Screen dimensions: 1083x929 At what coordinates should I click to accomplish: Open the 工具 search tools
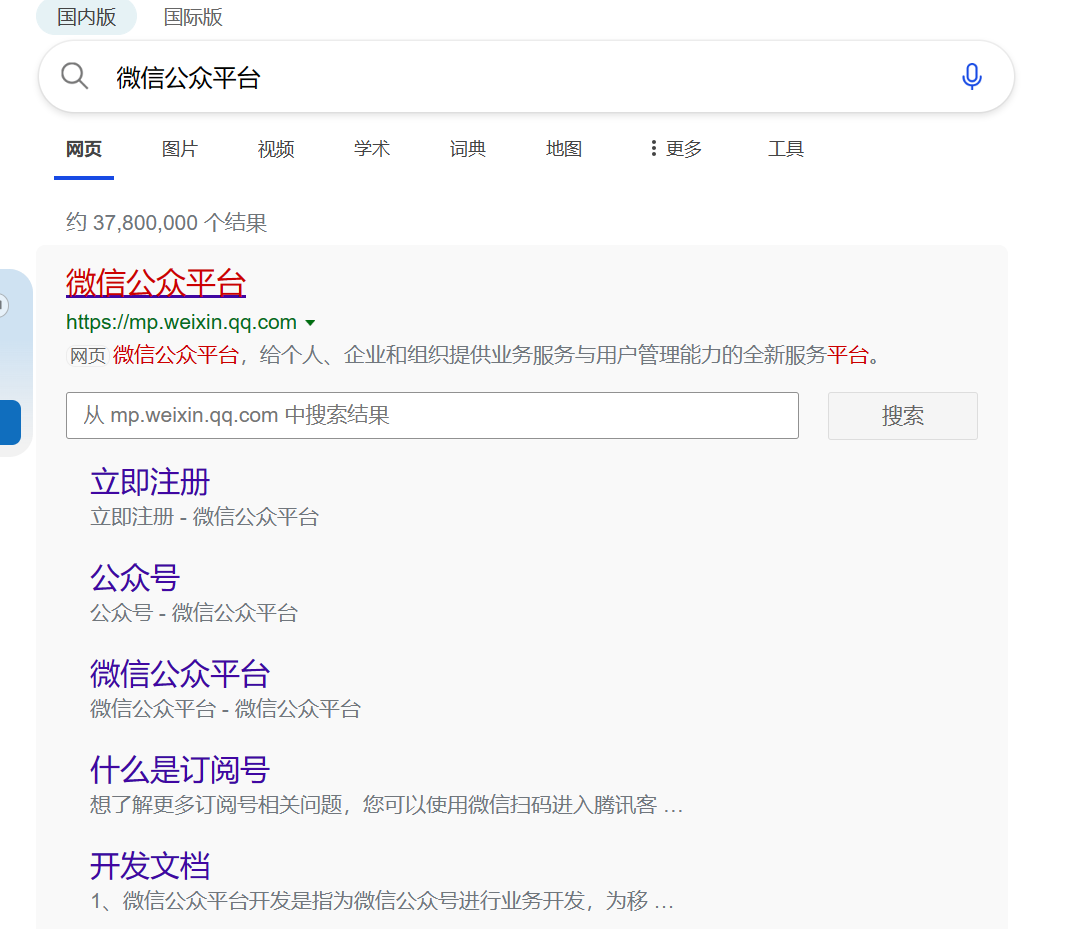click(x=786, y=149)
